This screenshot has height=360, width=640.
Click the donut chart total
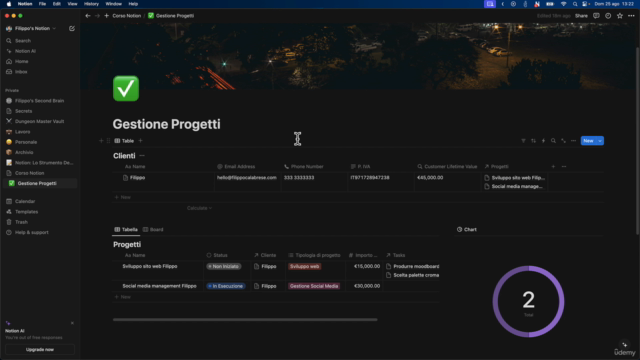pos(529,302)
